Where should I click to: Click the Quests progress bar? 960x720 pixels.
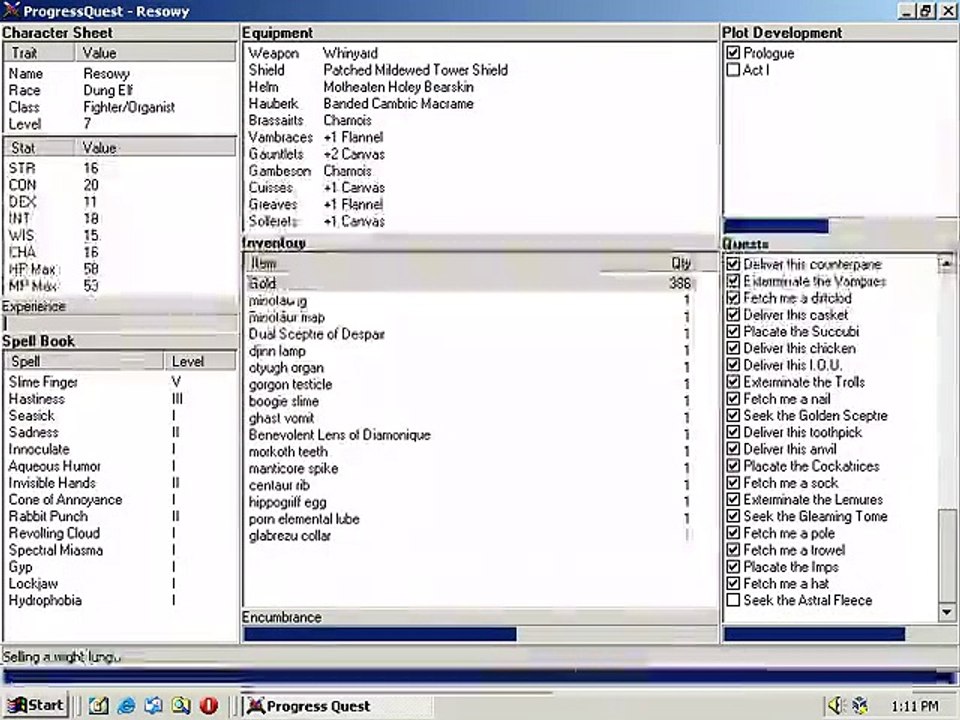click(x=839, y=634)
